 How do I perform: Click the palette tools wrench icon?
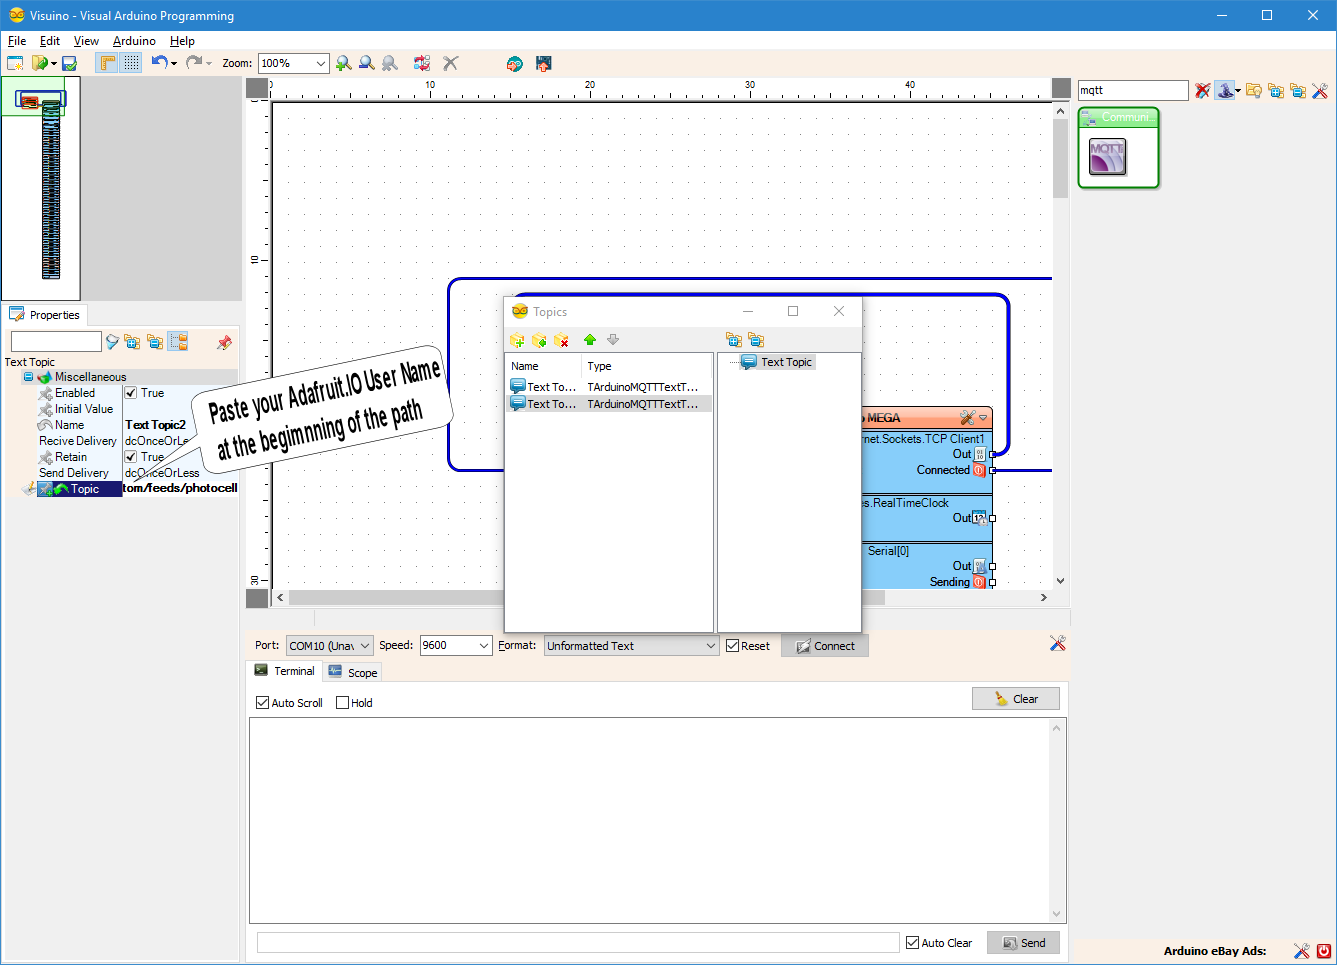click(1320, 91)
